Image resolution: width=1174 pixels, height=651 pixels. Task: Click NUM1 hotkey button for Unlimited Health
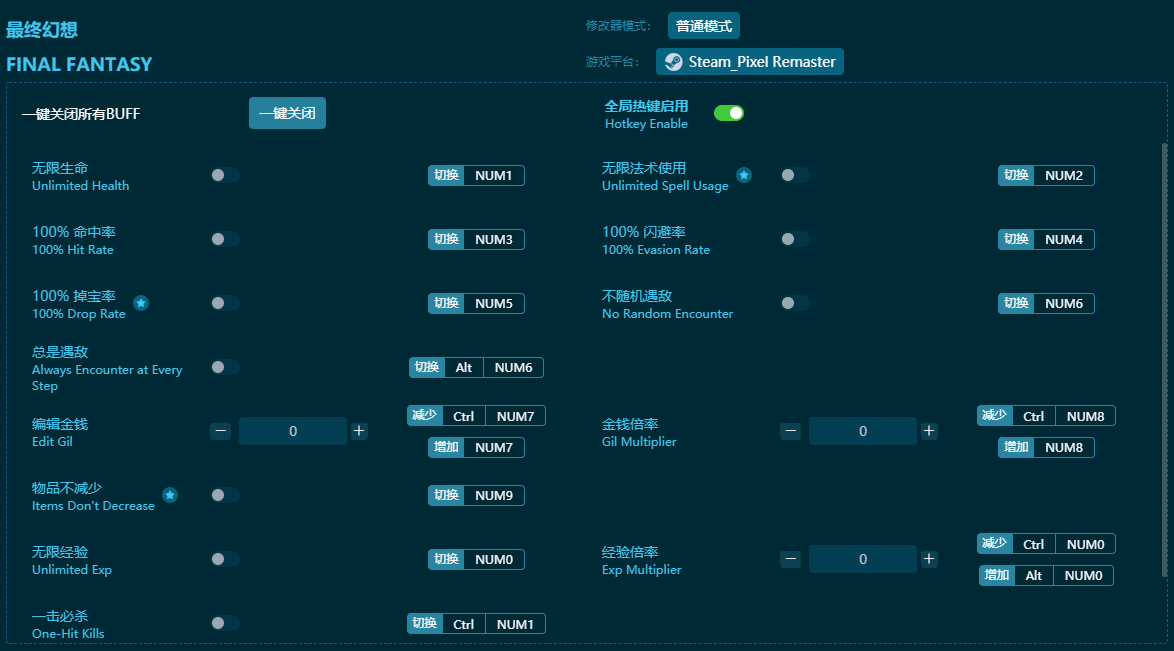tap(493, 176)
